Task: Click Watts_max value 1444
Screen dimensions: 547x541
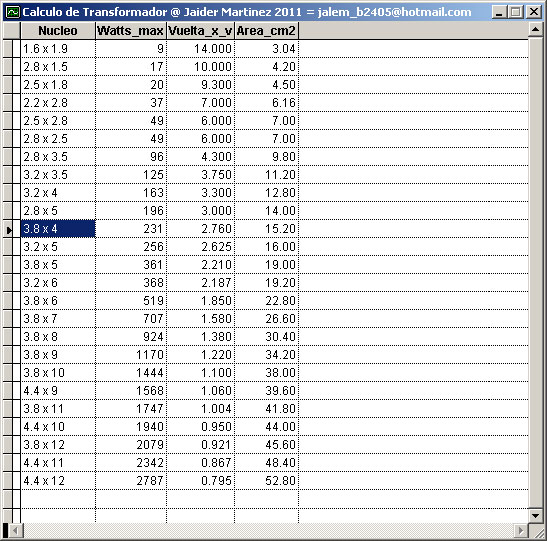Action: pos(131,373)
